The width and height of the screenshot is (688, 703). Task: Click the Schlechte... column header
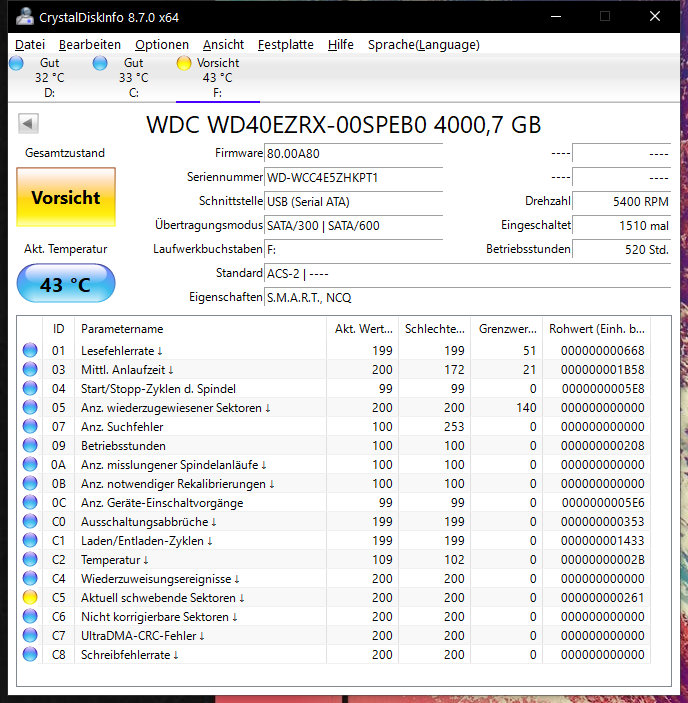[435, 329]
